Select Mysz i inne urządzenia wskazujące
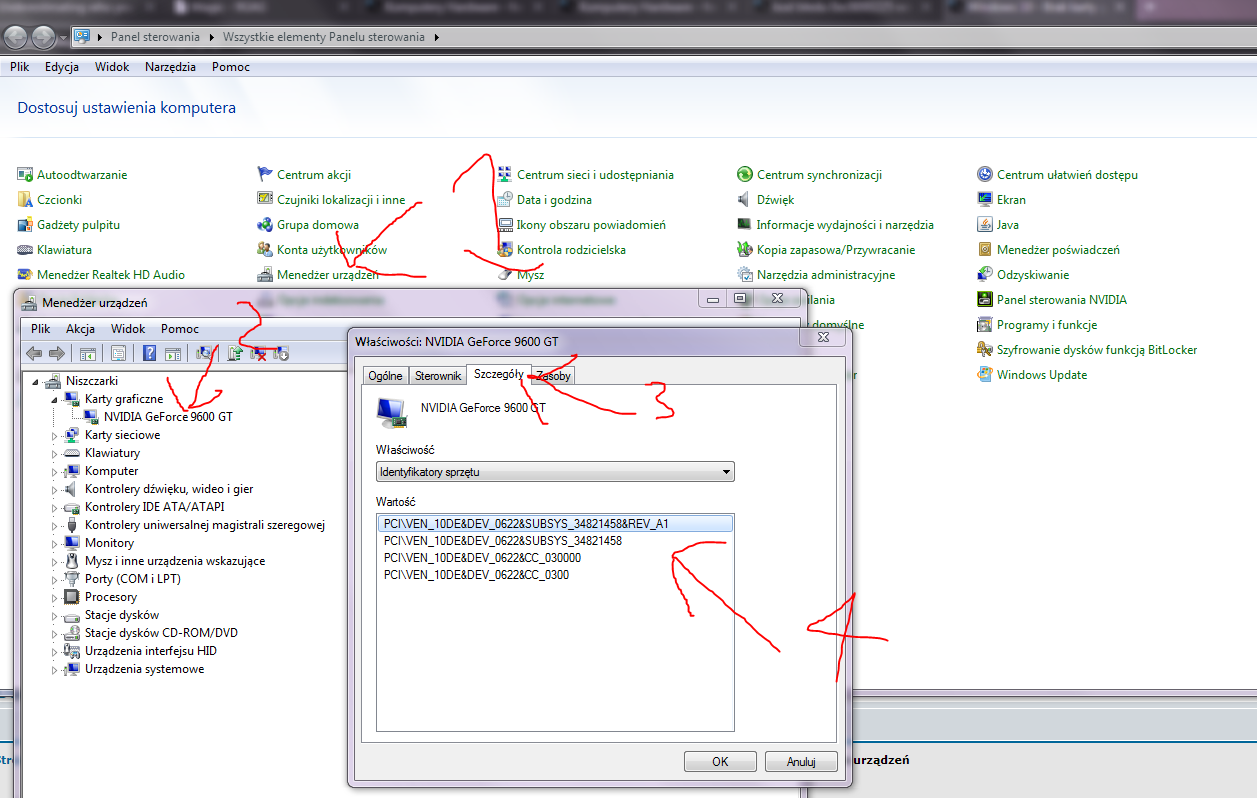The image size is (1257, 798). tap(175, 561)
